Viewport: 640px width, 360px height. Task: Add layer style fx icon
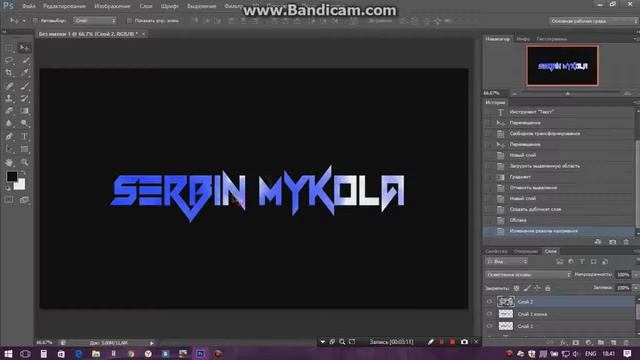point(563,342)
